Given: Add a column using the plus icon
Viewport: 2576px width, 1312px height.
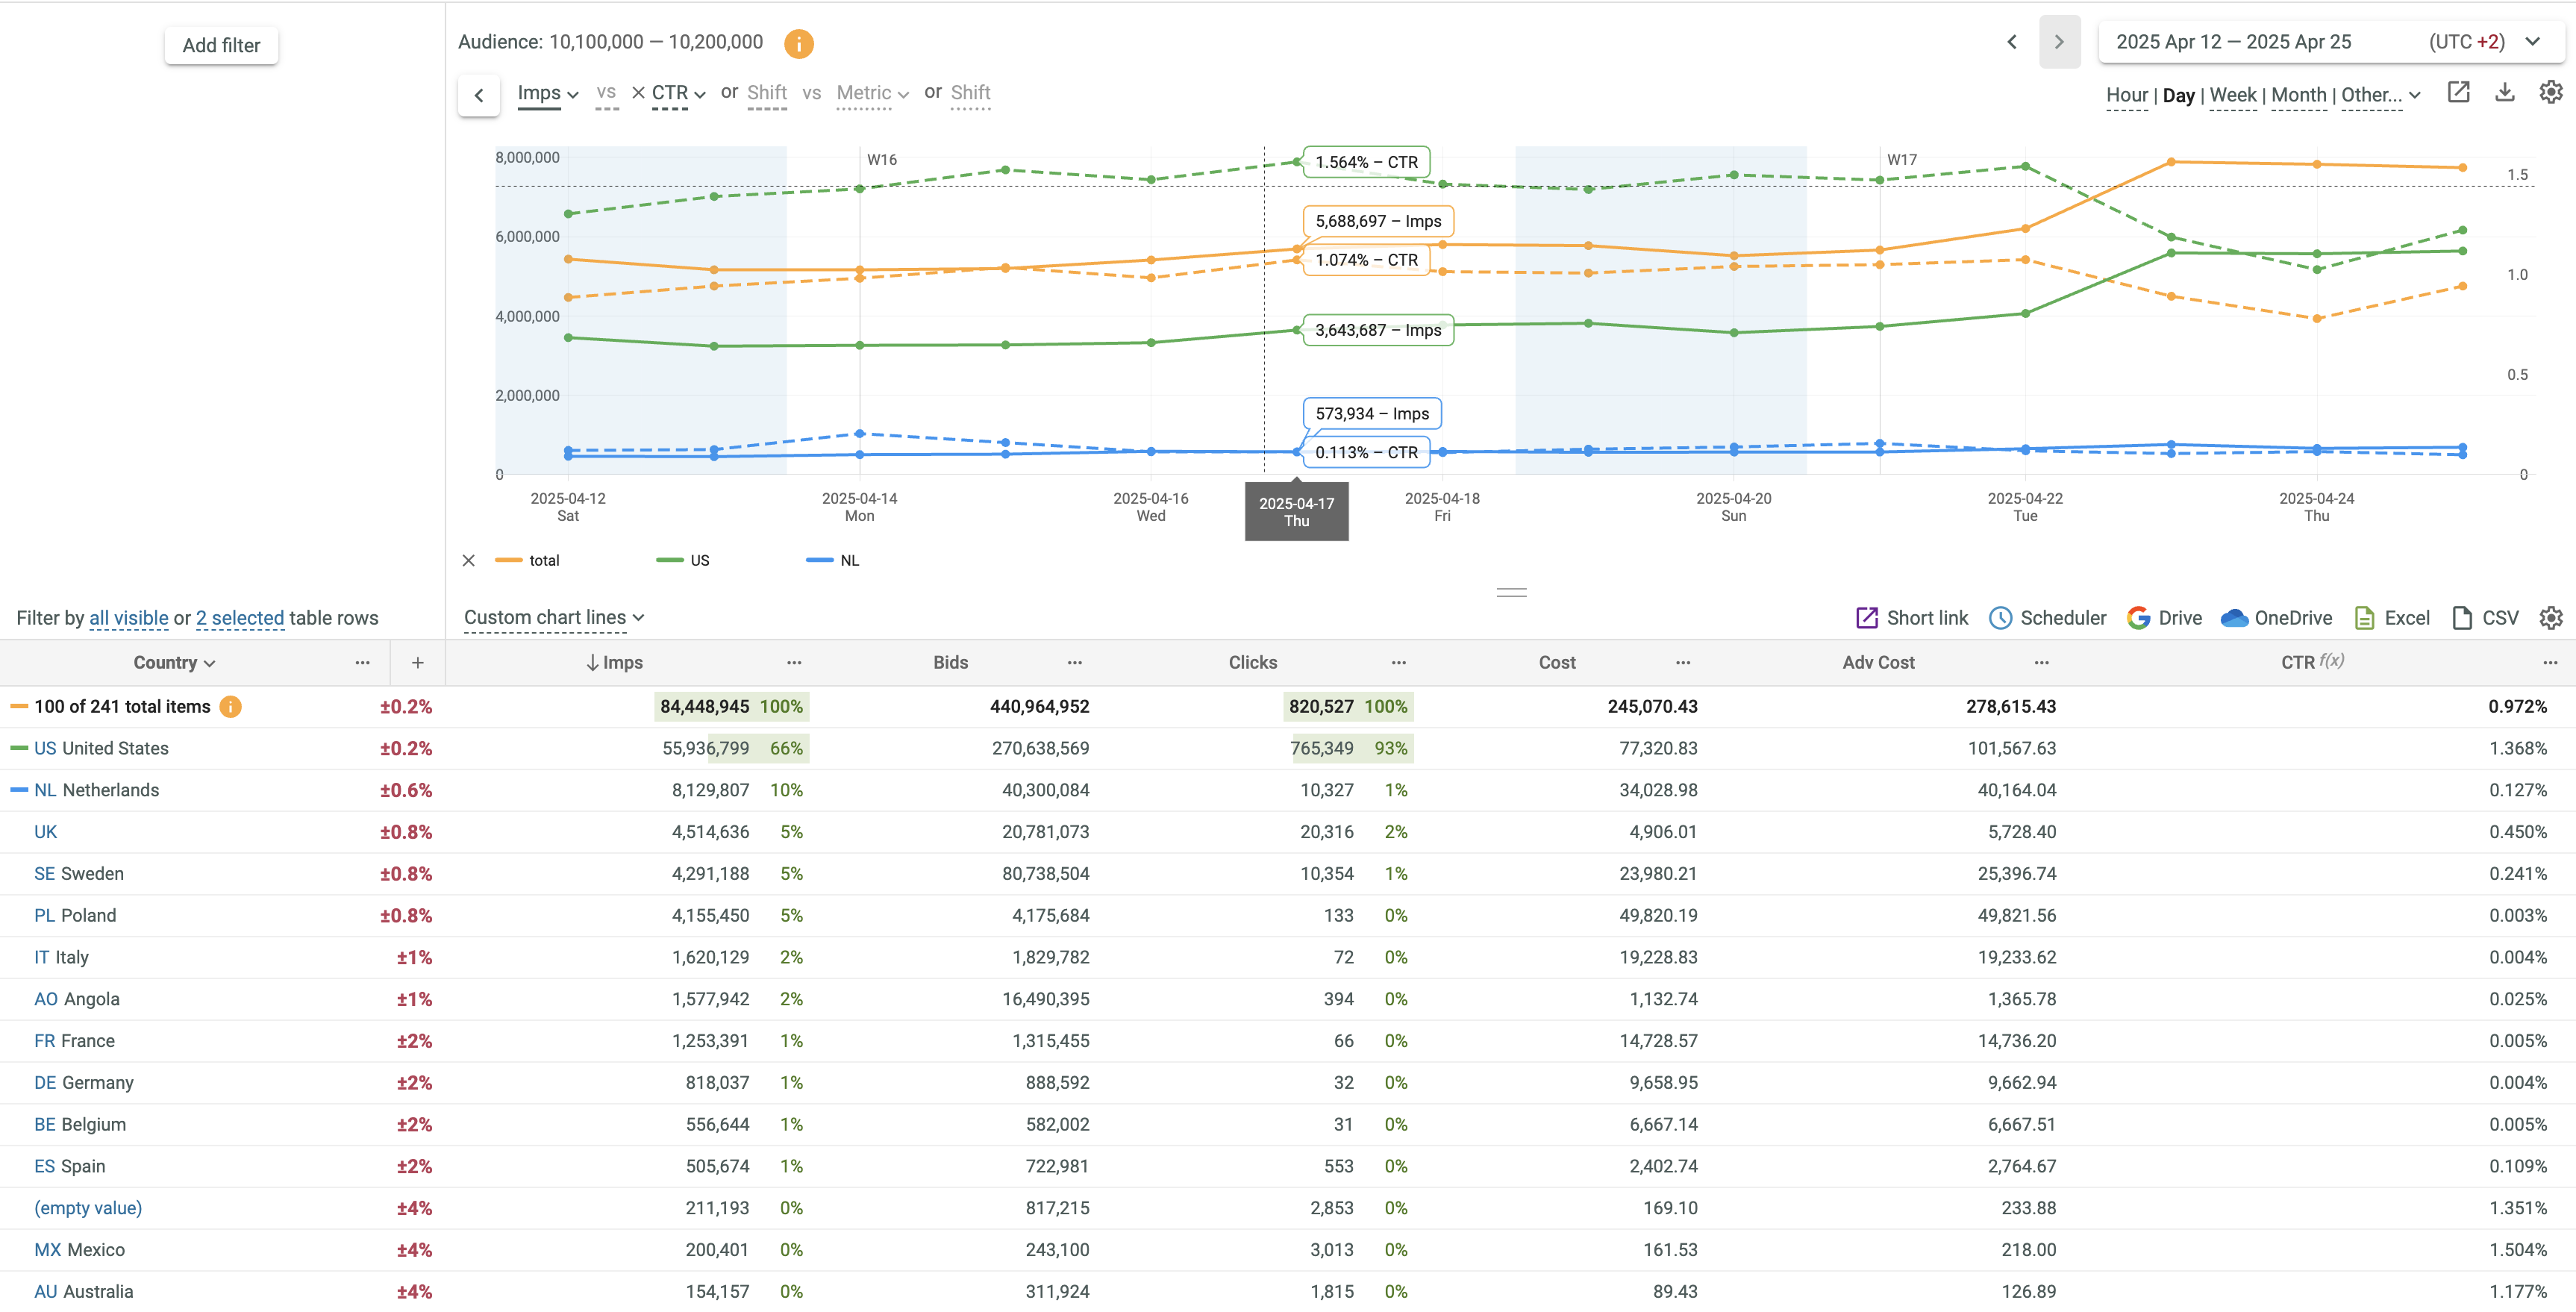Looking at the screenshot, I should tap(418, 662).
